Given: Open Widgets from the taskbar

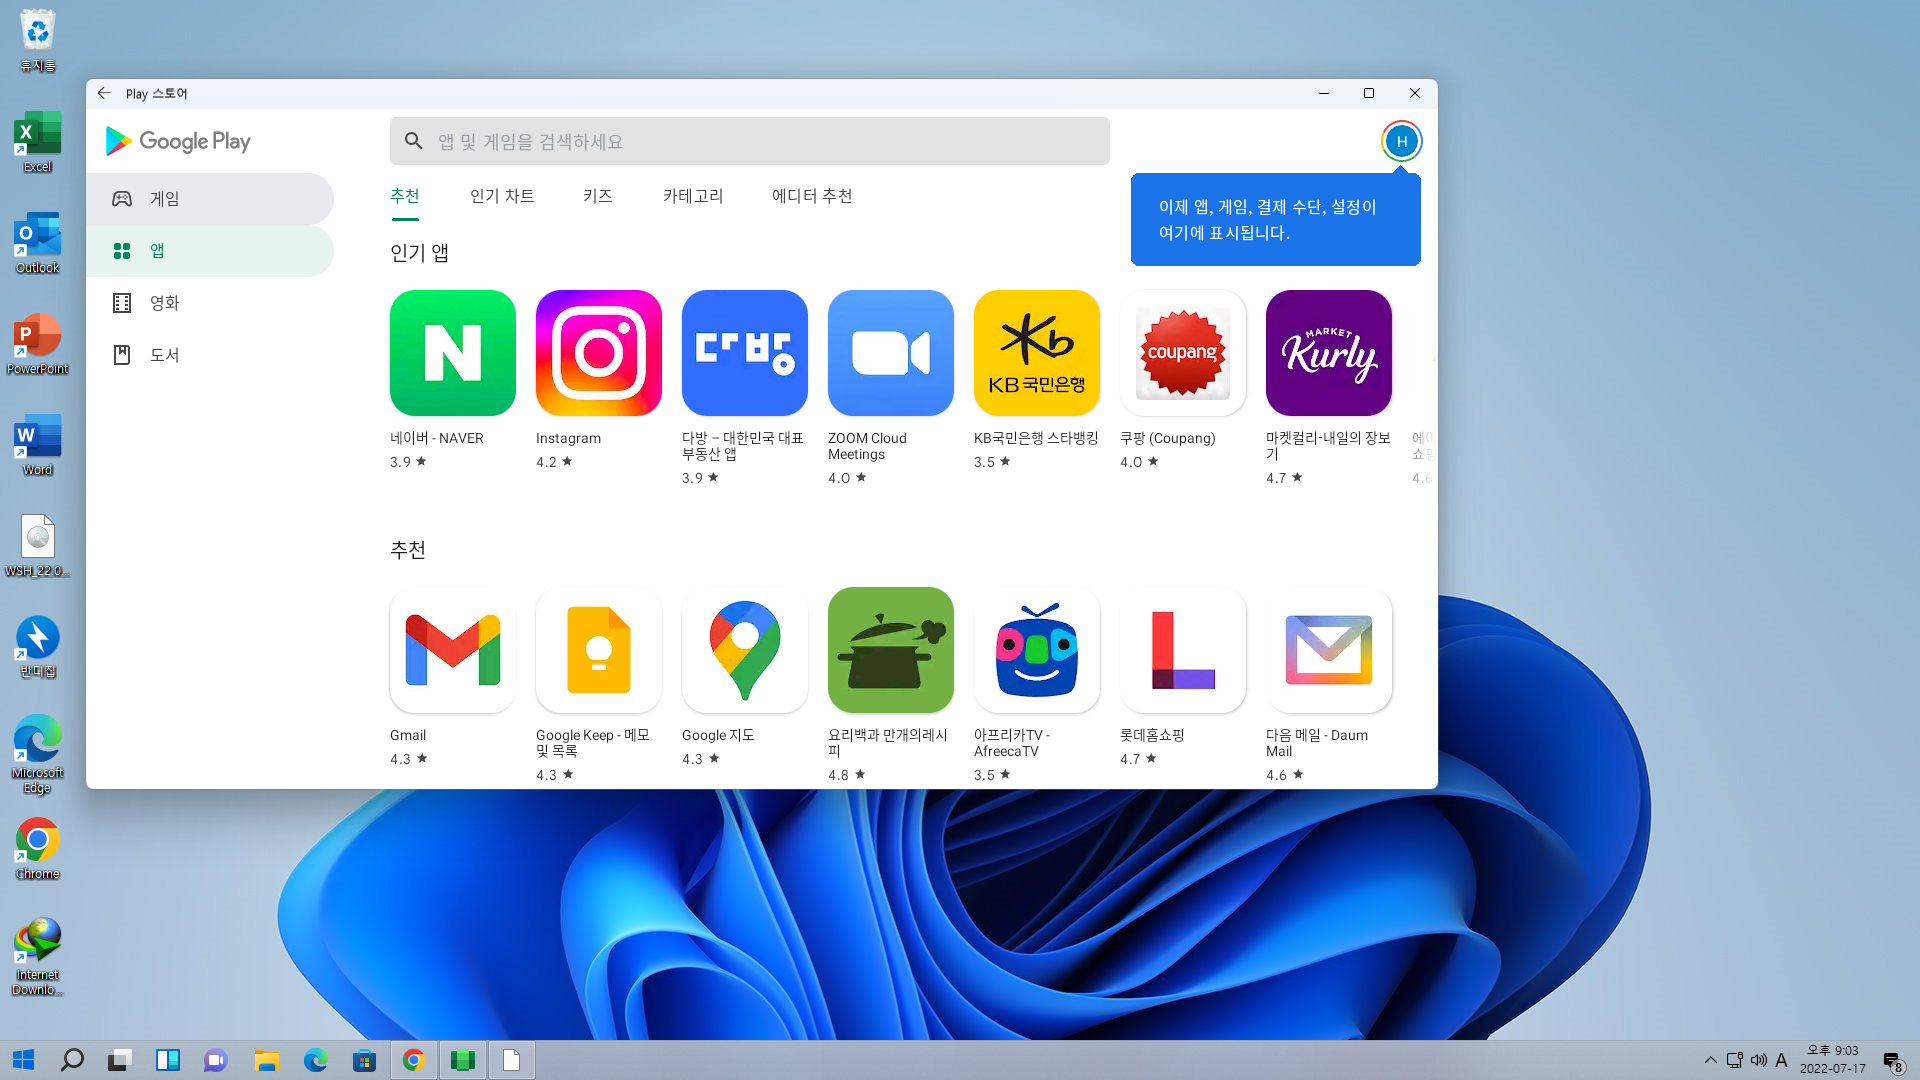Looking at the screenshot, I should [168, 1060].
